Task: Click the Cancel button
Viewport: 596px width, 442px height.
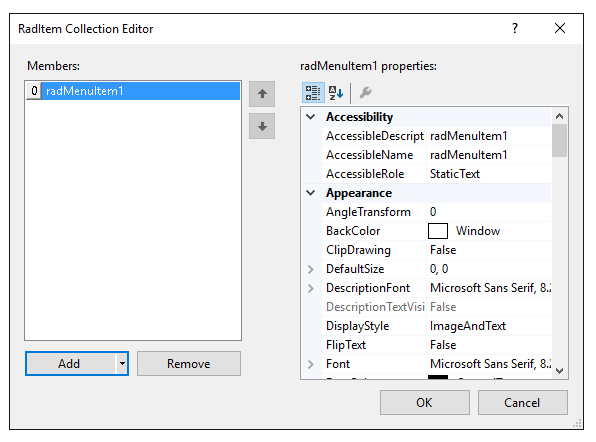Action: point(523,402)
